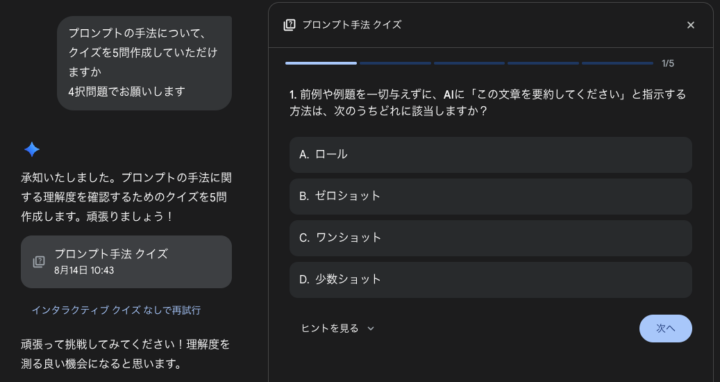Click the 次へ button
This screenshot has height=382, width=720.
coord(665,328)
